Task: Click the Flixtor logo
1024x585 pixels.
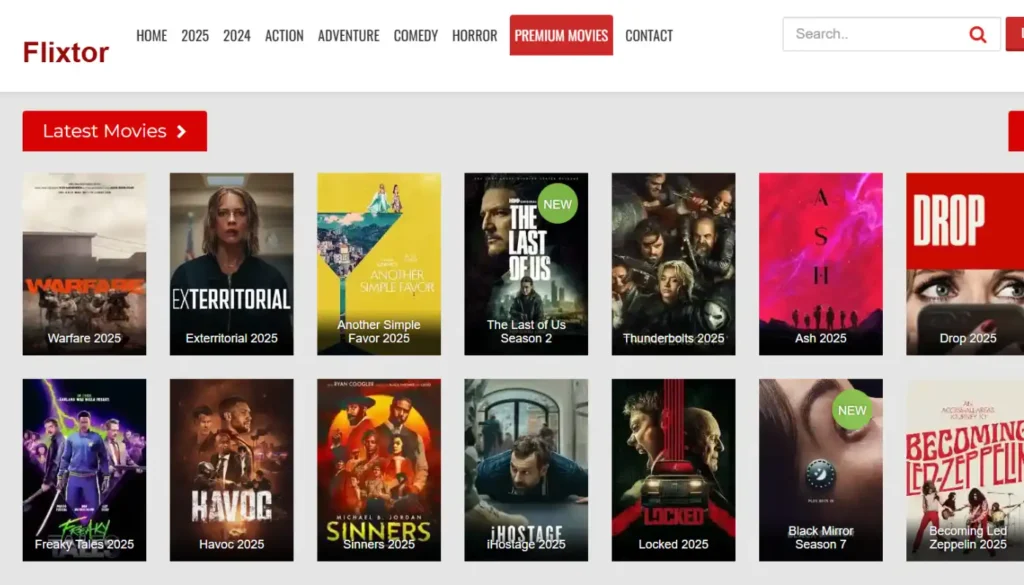Action: click(x=65, y=52)
